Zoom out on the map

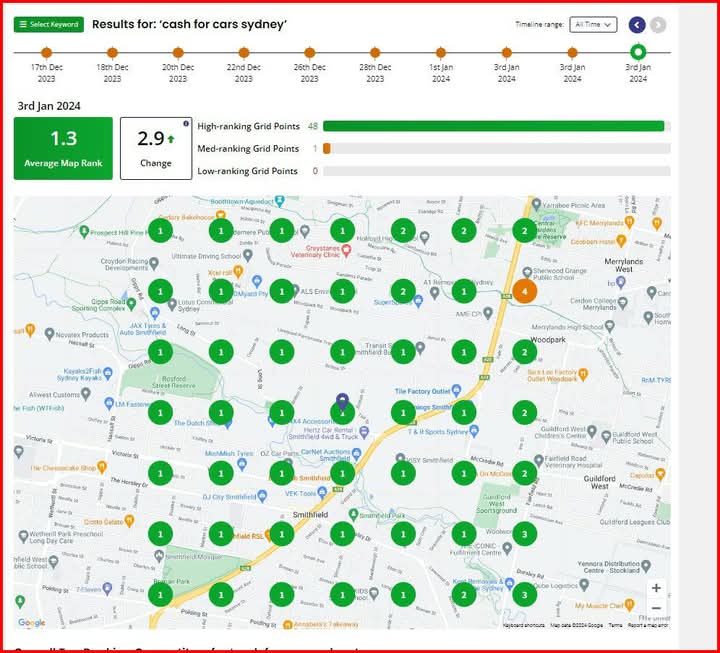coord(655,608)
